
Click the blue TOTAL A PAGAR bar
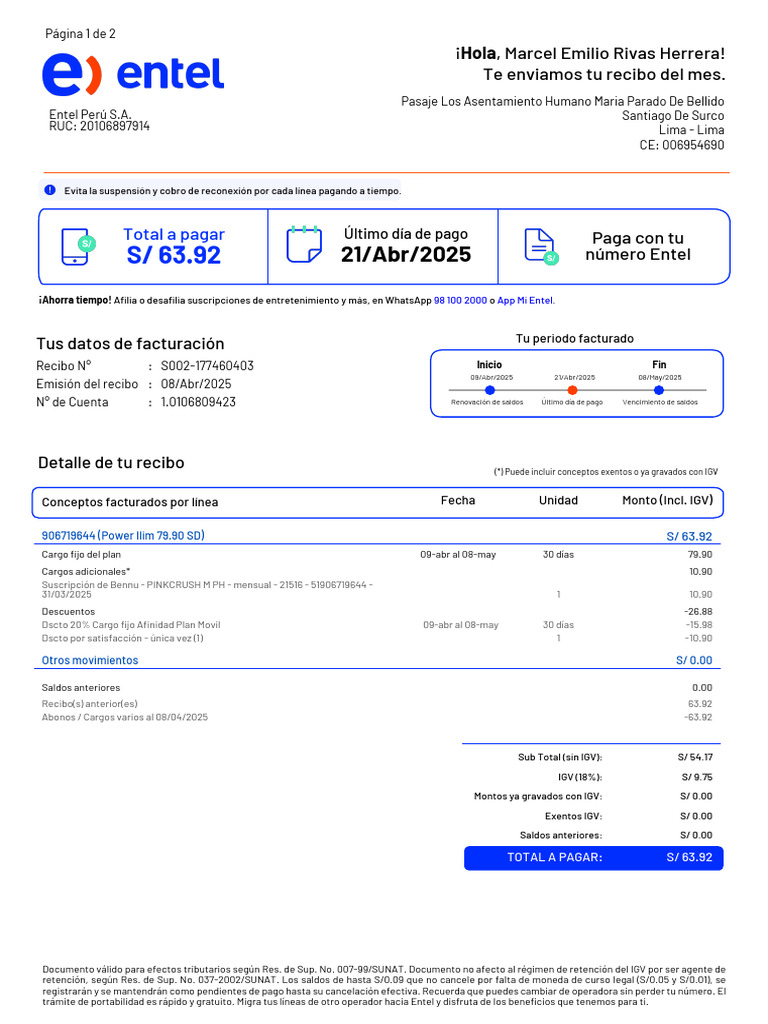[594, 857]
